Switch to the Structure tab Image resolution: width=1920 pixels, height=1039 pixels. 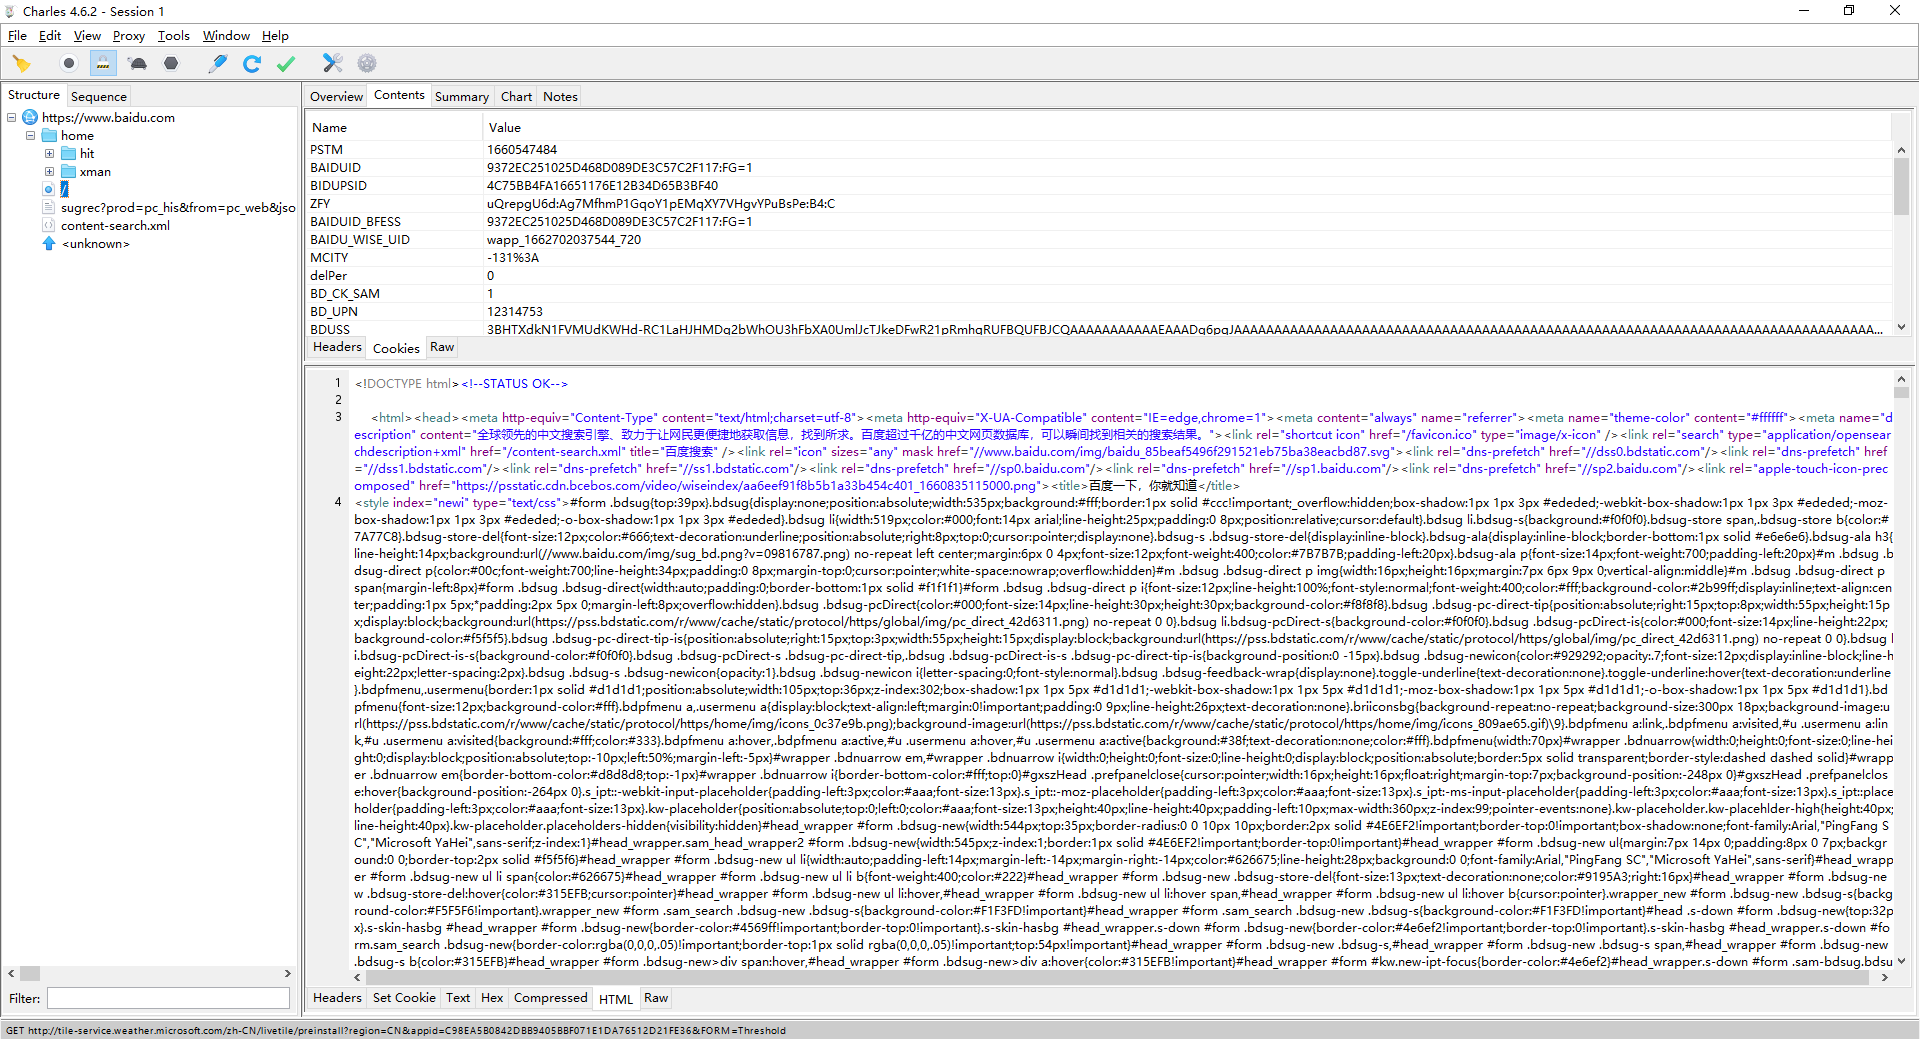point(34,96)
